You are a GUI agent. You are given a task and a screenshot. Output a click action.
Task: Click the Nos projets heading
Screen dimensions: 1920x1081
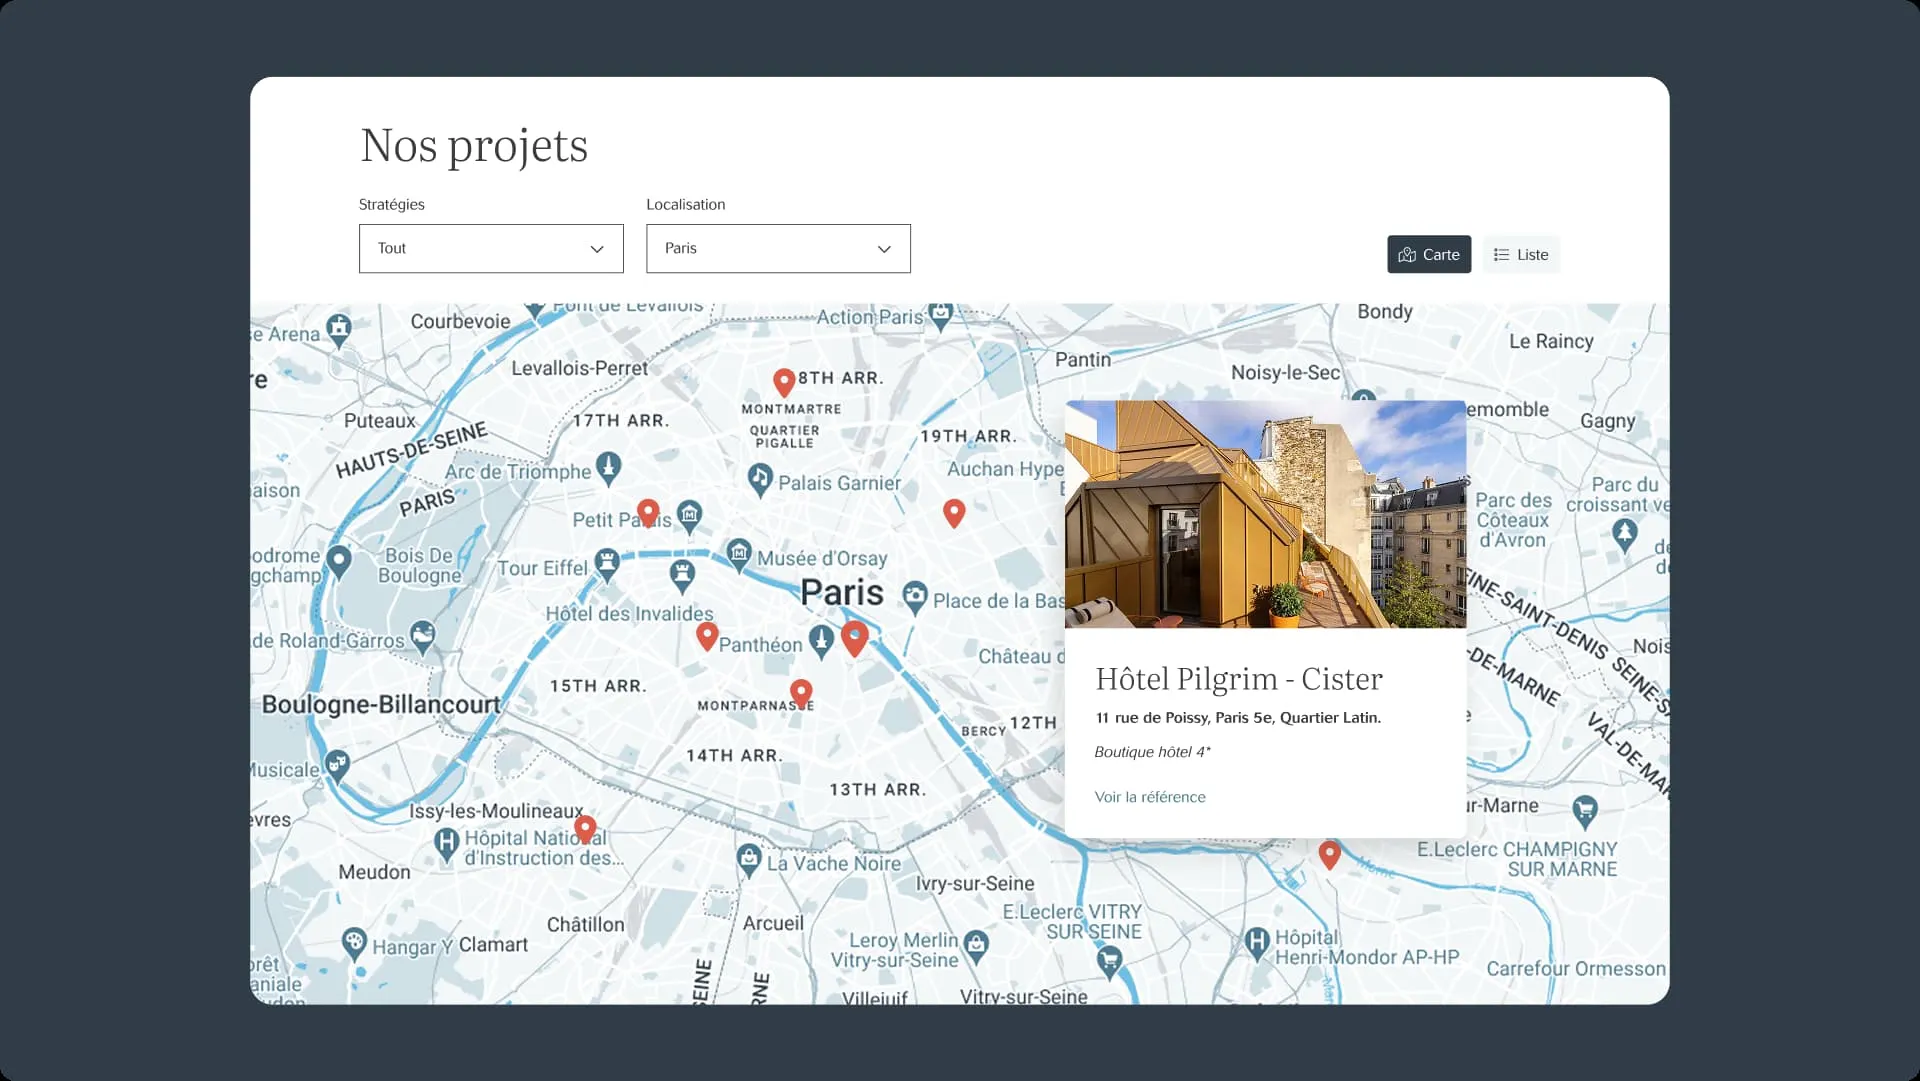pyautogui.click(x=474, y=146)
